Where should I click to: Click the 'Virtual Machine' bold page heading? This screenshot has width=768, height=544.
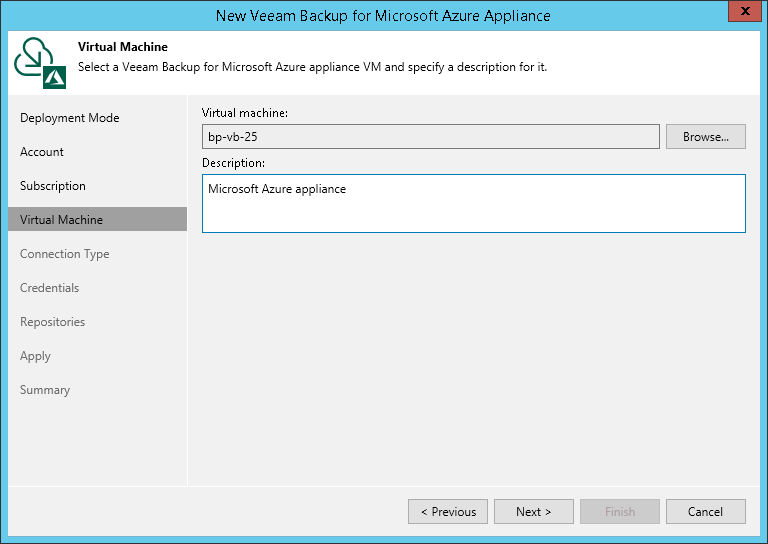pos(122,47)
